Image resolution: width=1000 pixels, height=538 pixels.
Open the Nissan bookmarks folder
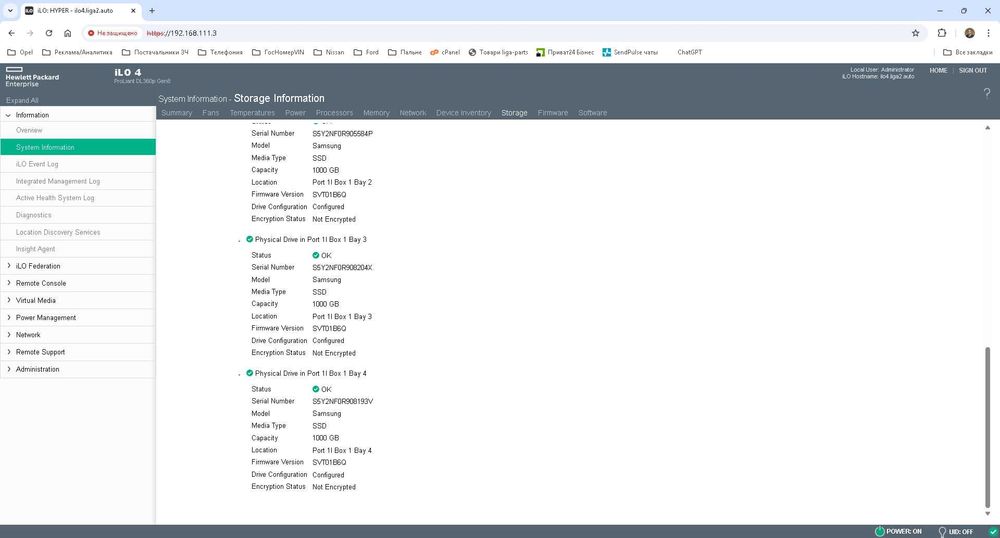tap(328, 52)
